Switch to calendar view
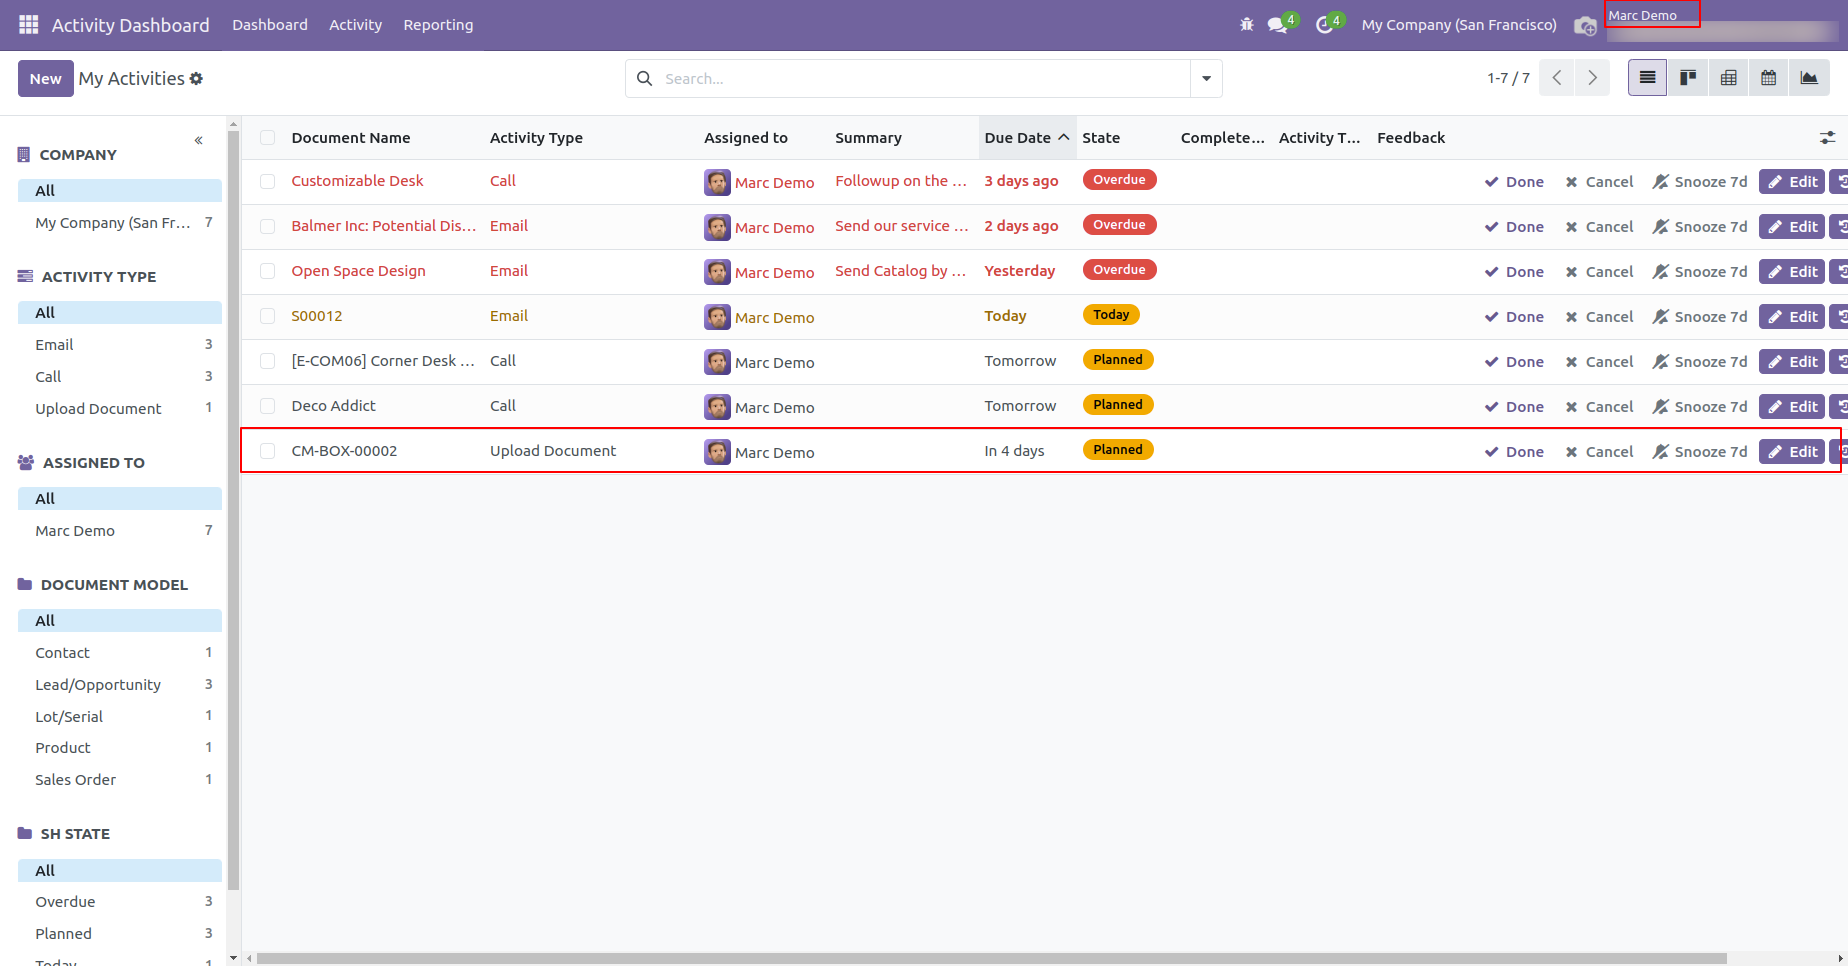1848x966 pixels. click(1769, 78)
